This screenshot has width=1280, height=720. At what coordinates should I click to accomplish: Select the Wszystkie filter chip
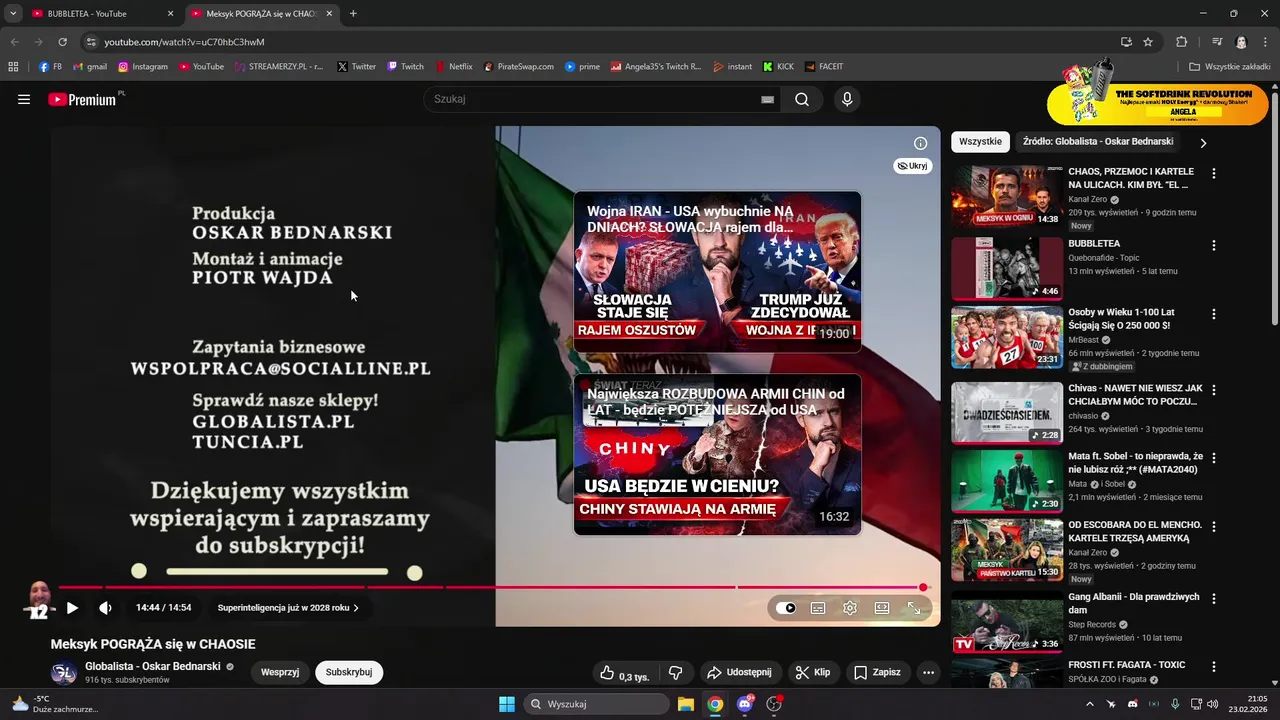click(980, 142)
